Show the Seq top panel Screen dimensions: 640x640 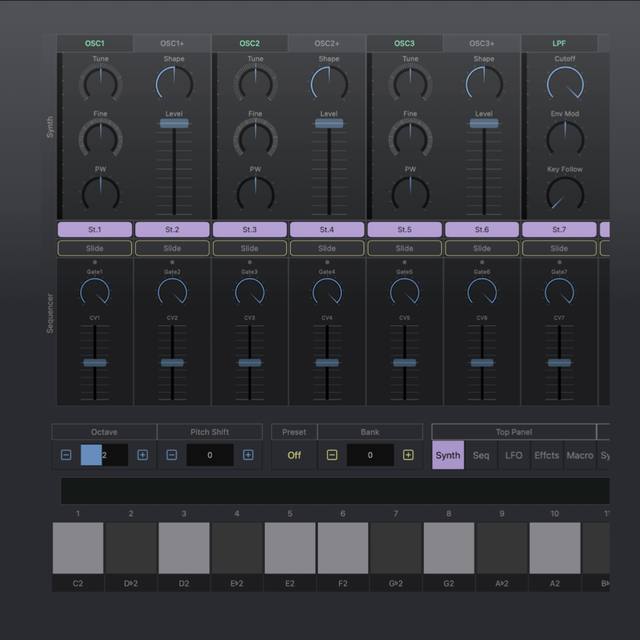pyautogui.click(x=481, y=455)
